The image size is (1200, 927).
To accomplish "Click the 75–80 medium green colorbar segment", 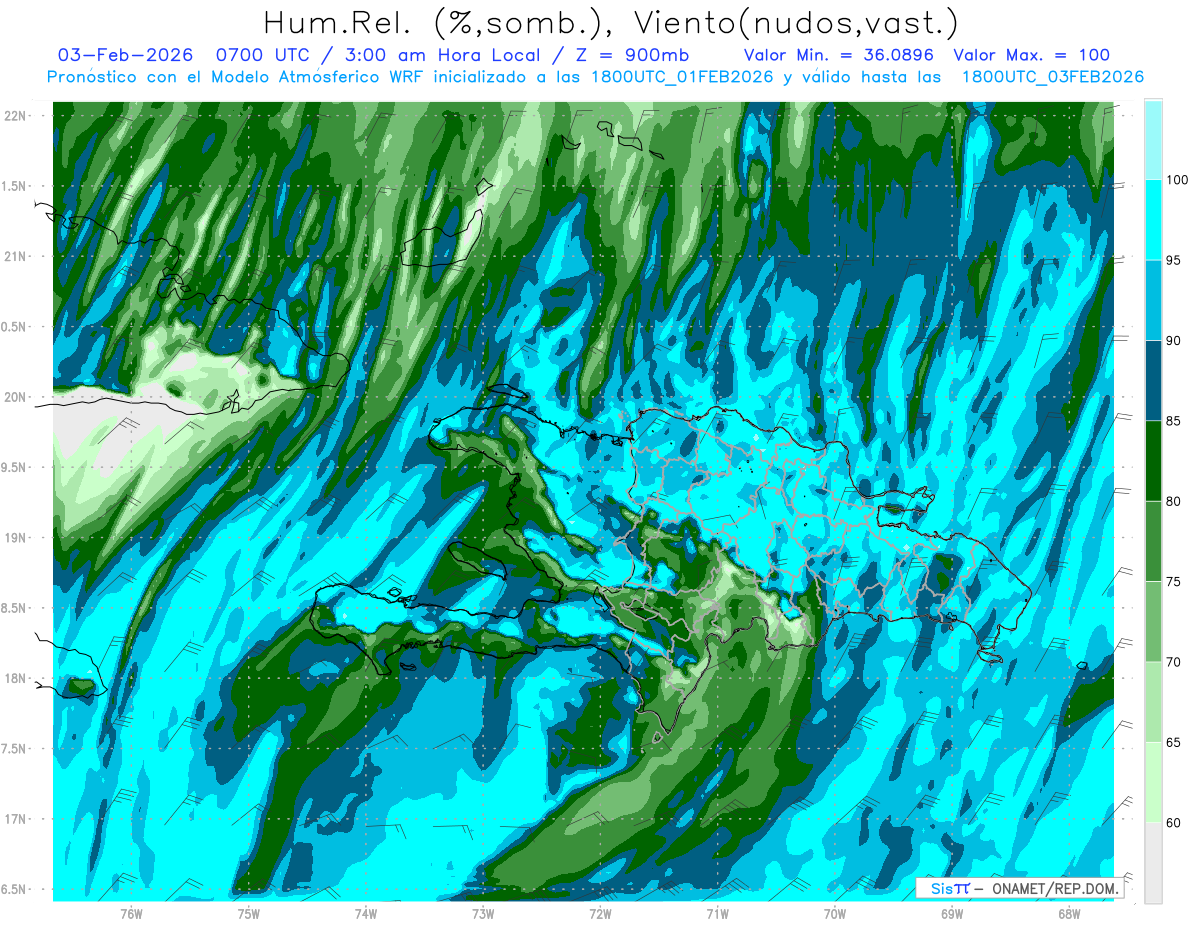I will click(x=1153, y=541).
